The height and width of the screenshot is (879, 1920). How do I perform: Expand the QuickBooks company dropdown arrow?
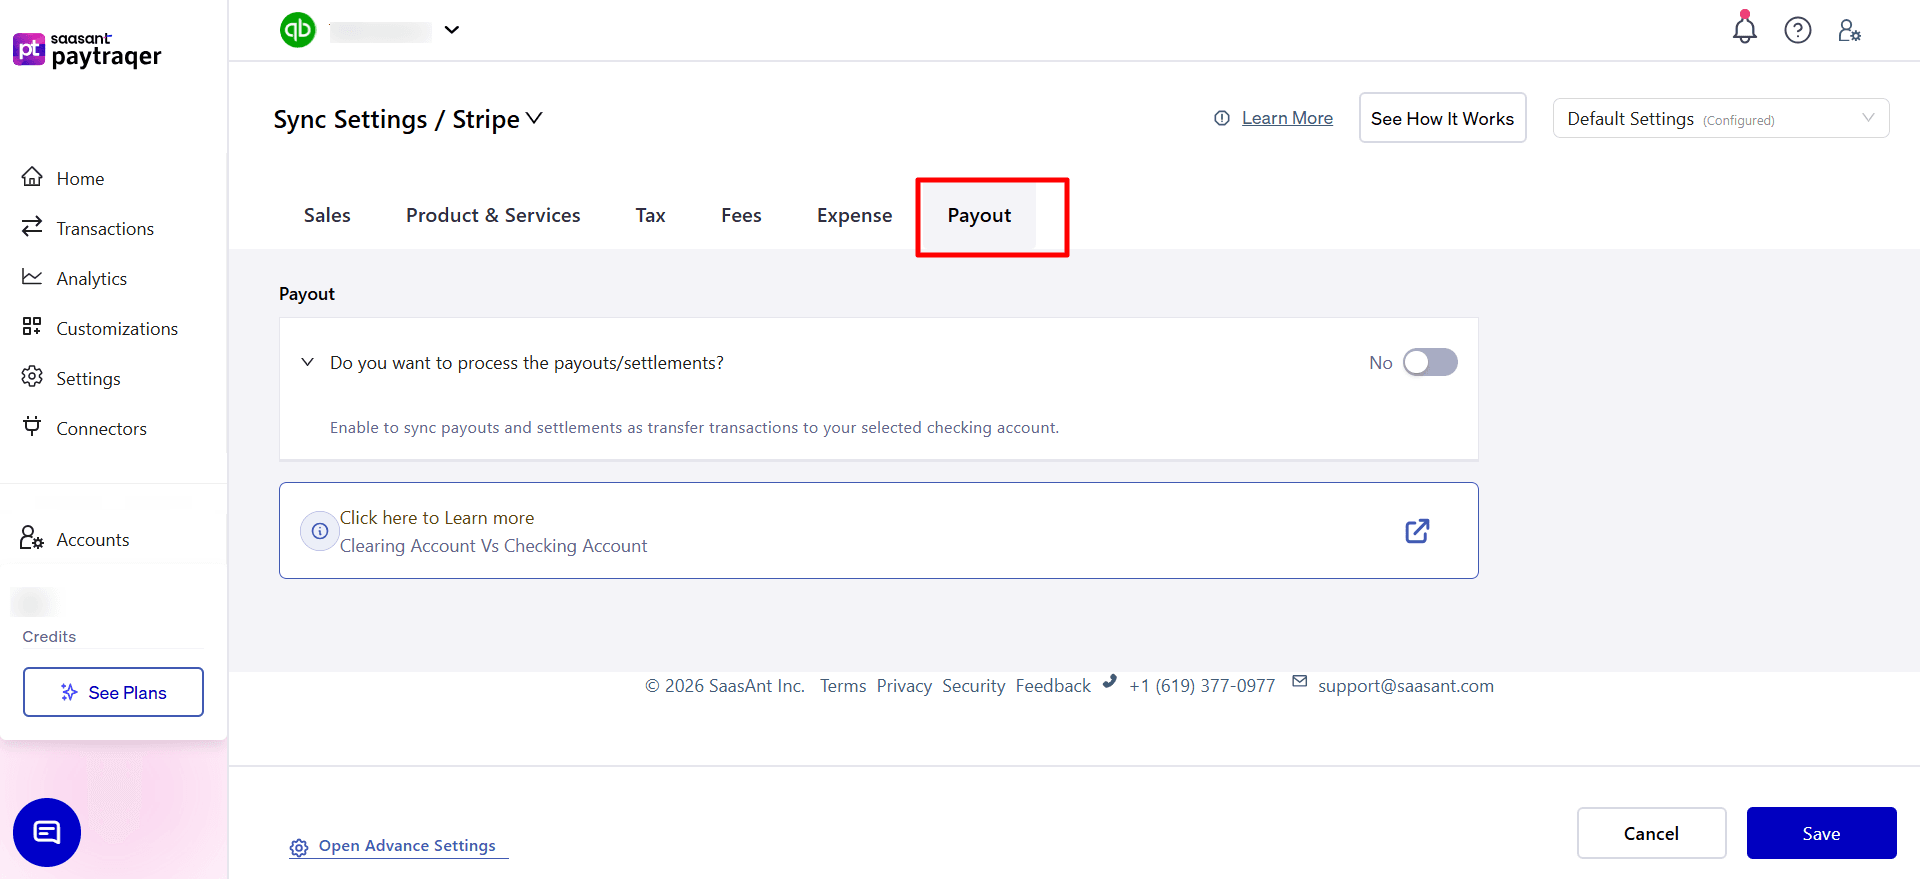[452, 30]
